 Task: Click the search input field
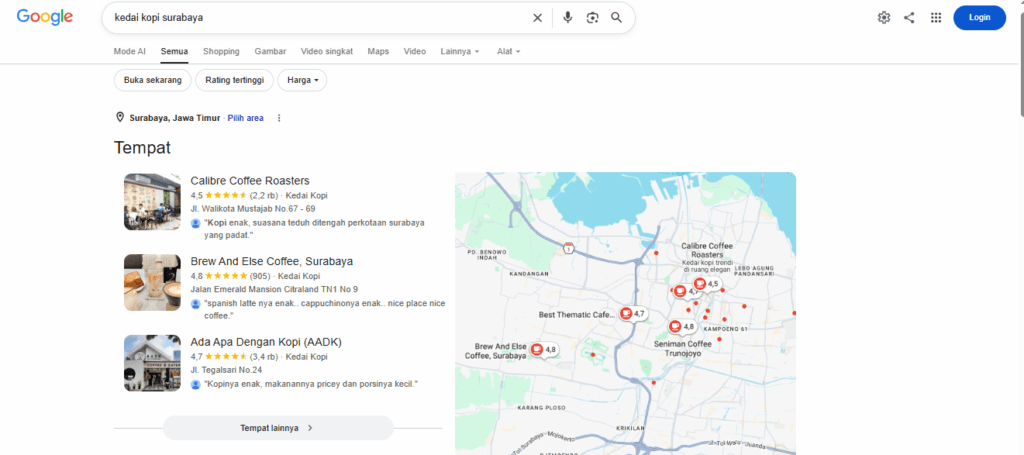(x=320, y=18)
